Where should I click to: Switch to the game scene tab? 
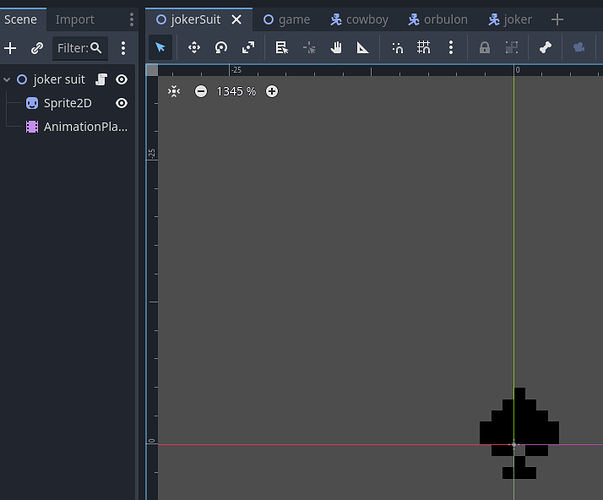tap(287, 19)
